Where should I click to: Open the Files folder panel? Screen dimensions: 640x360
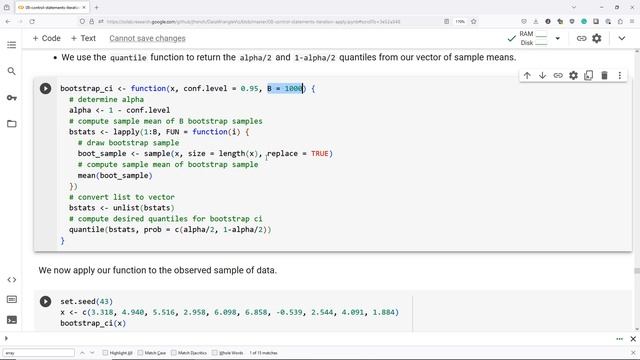[11, 124]
